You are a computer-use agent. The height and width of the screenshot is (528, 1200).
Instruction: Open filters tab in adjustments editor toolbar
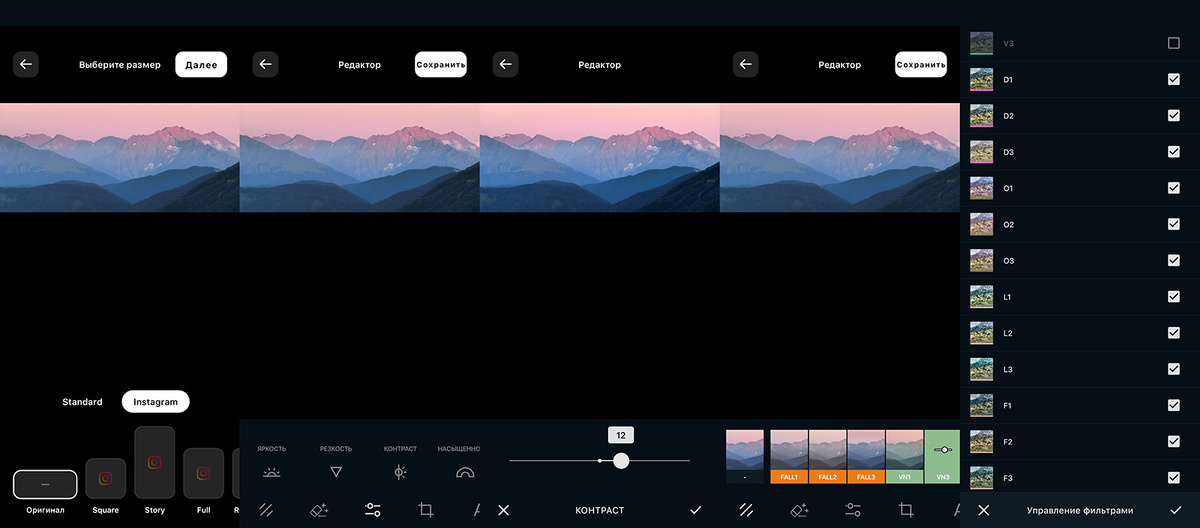pos(266,510)
